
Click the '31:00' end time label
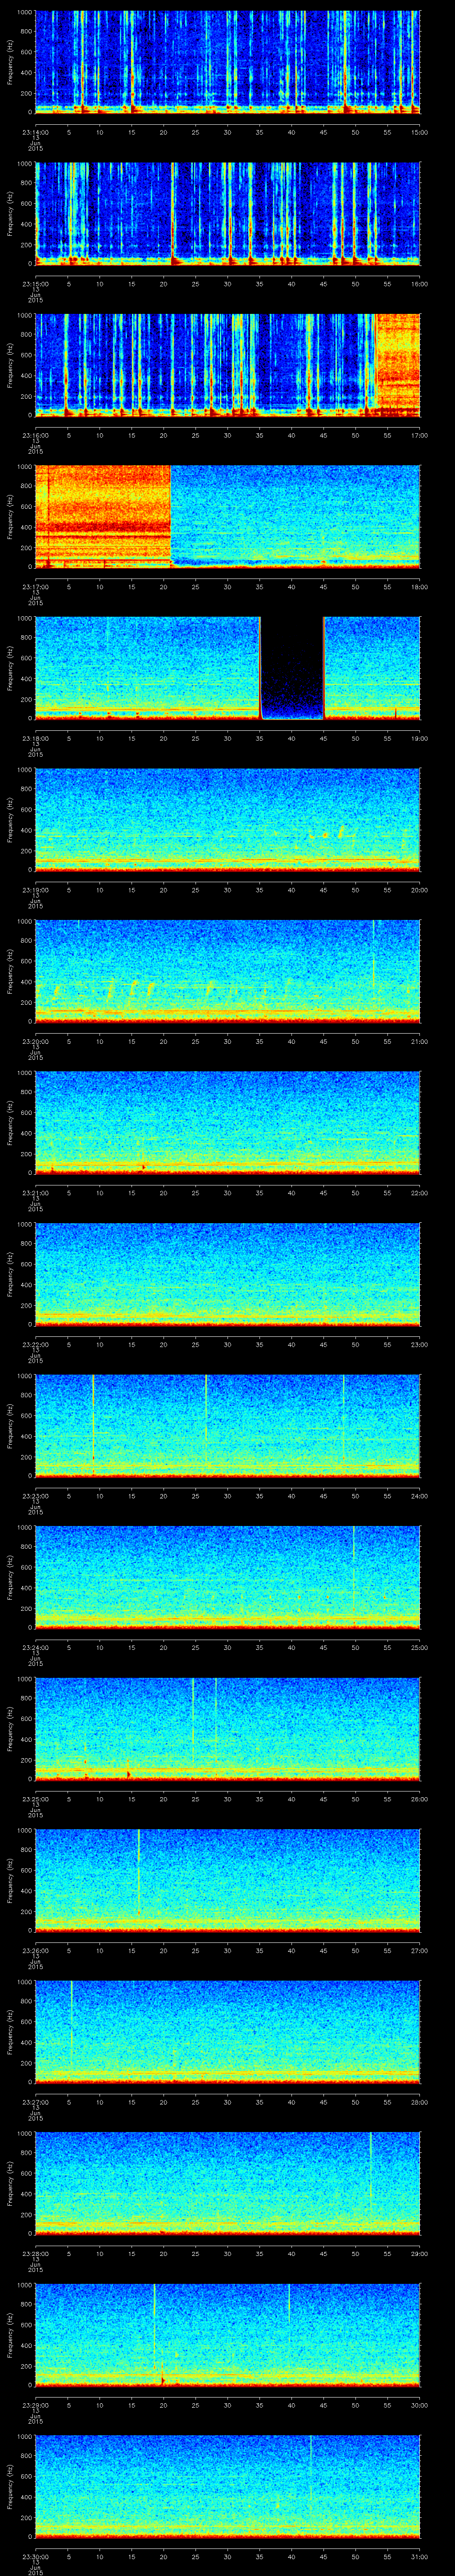click(x=419, y=2556)
